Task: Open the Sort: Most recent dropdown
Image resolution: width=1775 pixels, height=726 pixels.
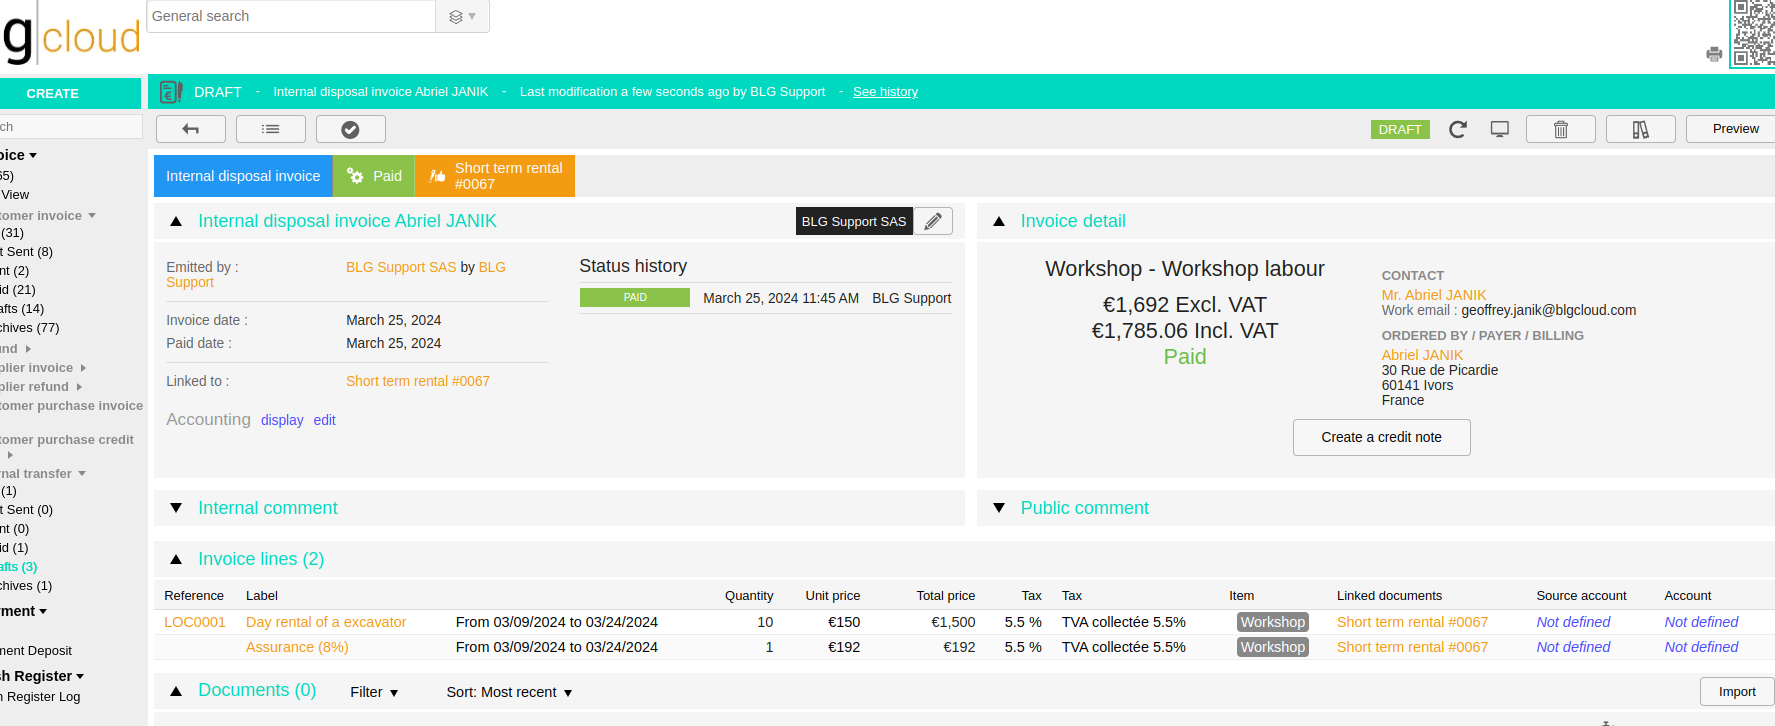Action: pyautogui.click(x=509, y=692)
